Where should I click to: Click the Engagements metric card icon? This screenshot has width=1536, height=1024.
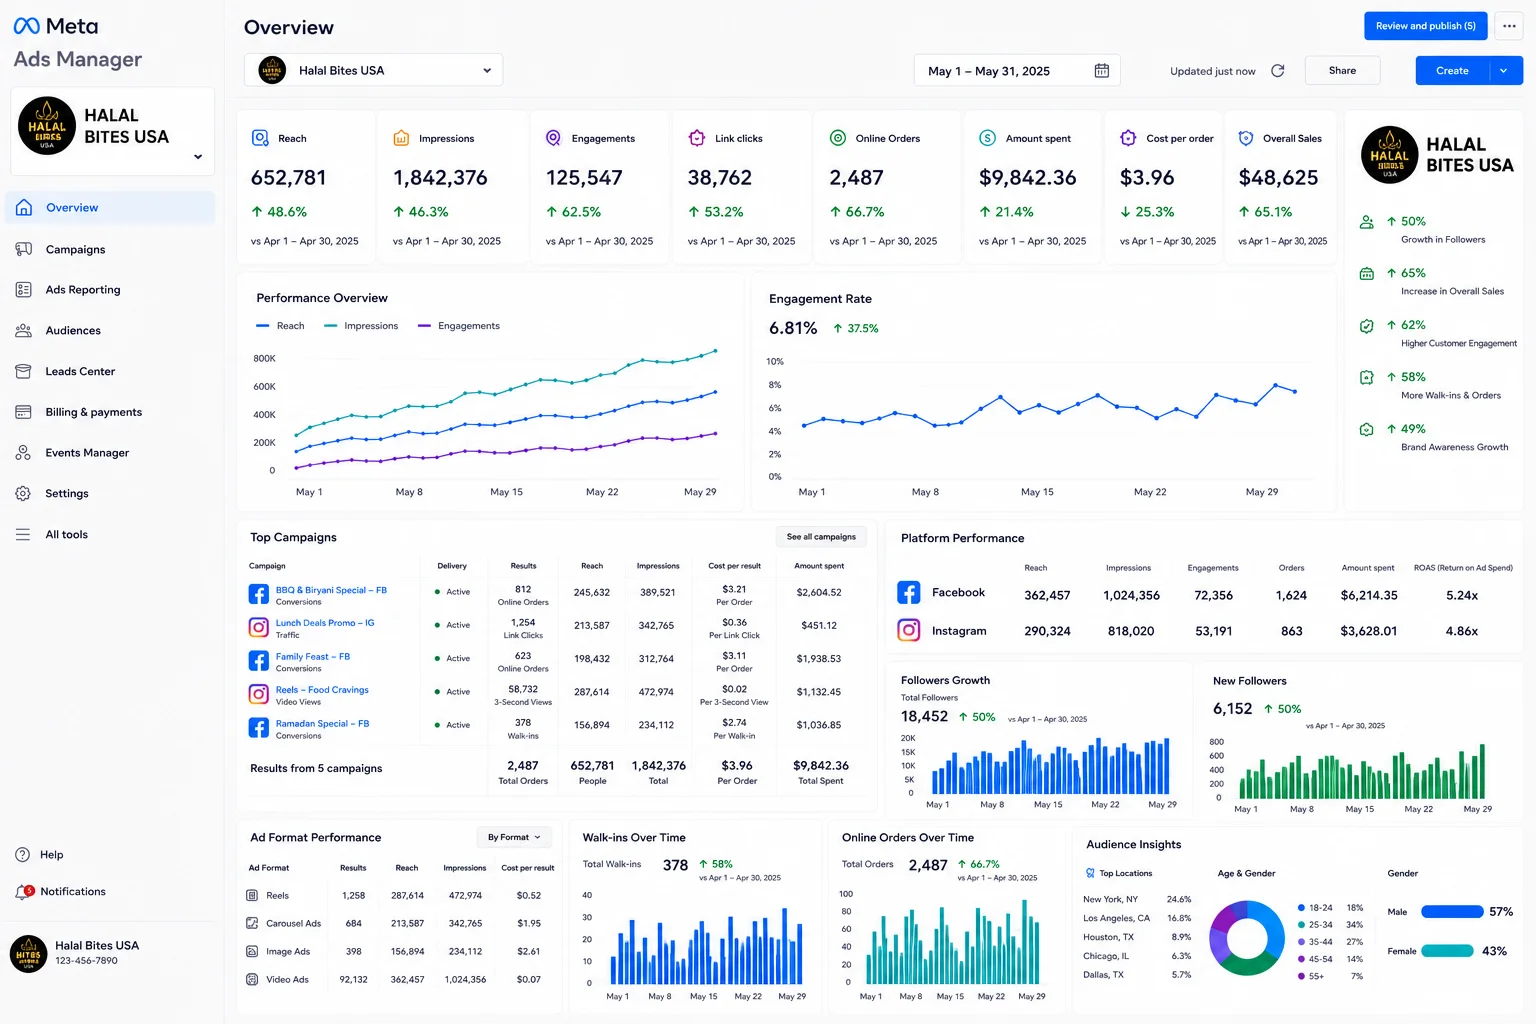[x=553, y=138]
